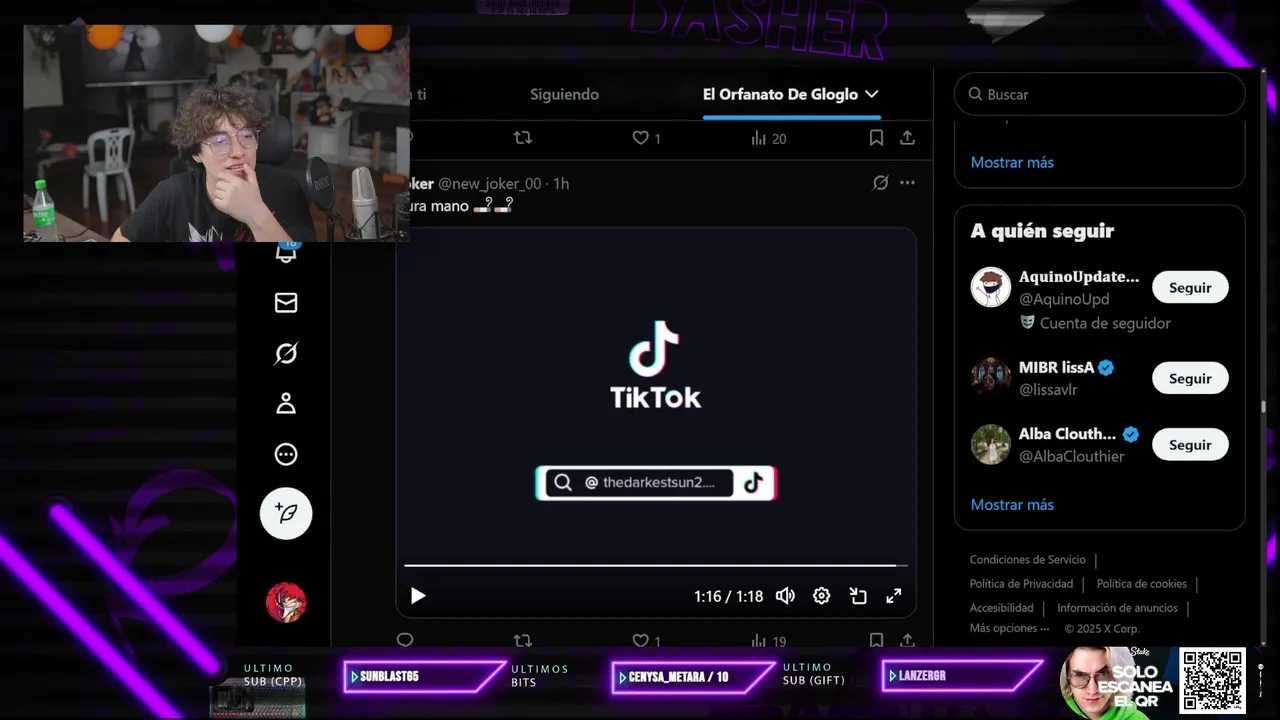Click the Buscar search field
The width and height of the screenshot is (1280, 720).
[x=1099, y=94]
